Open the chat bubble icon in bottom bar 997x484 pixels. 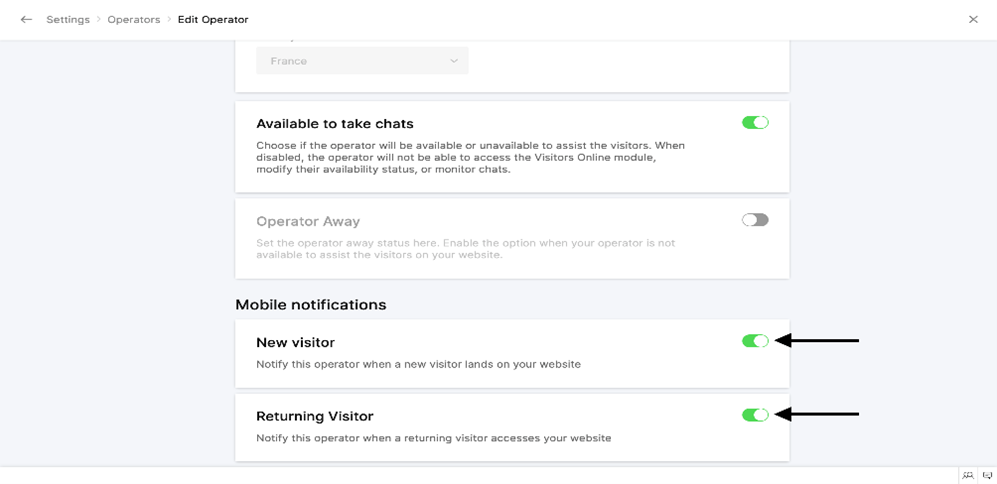[987, 476]
